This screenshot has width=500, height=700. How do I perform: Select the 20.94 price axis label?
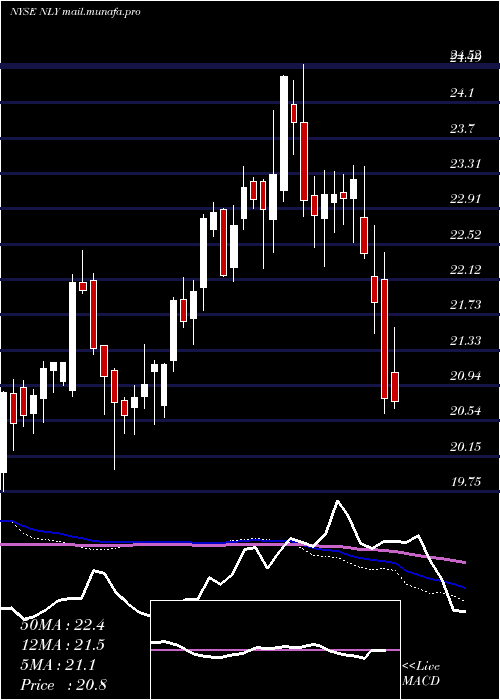click(465, 375)
